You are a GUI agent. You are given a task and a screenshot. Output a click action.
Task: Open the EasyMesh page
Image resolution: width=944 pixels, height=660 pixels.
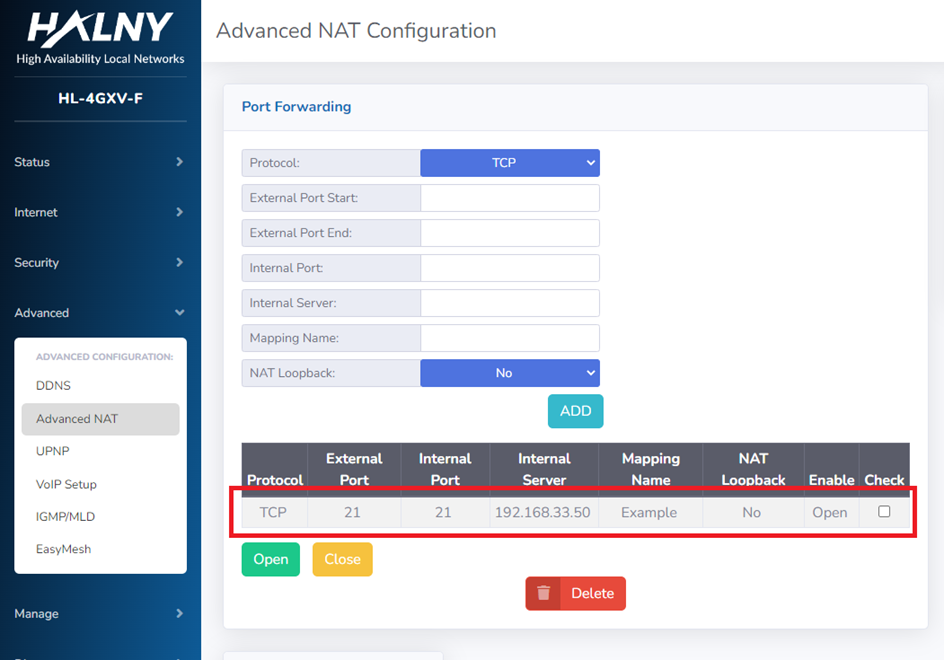[63, 549]
